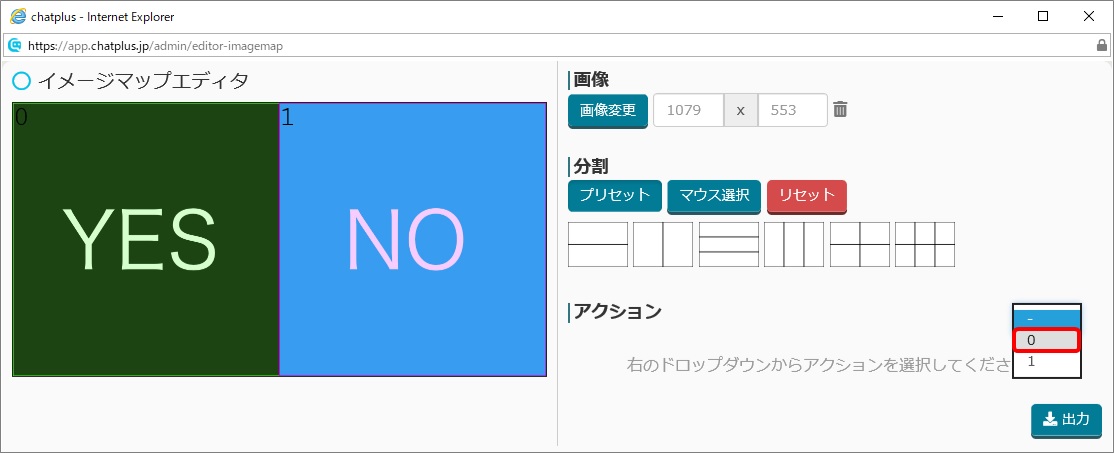
Task: Click the padlock security icon in address bar
Action: click(x=1102, y=45)
